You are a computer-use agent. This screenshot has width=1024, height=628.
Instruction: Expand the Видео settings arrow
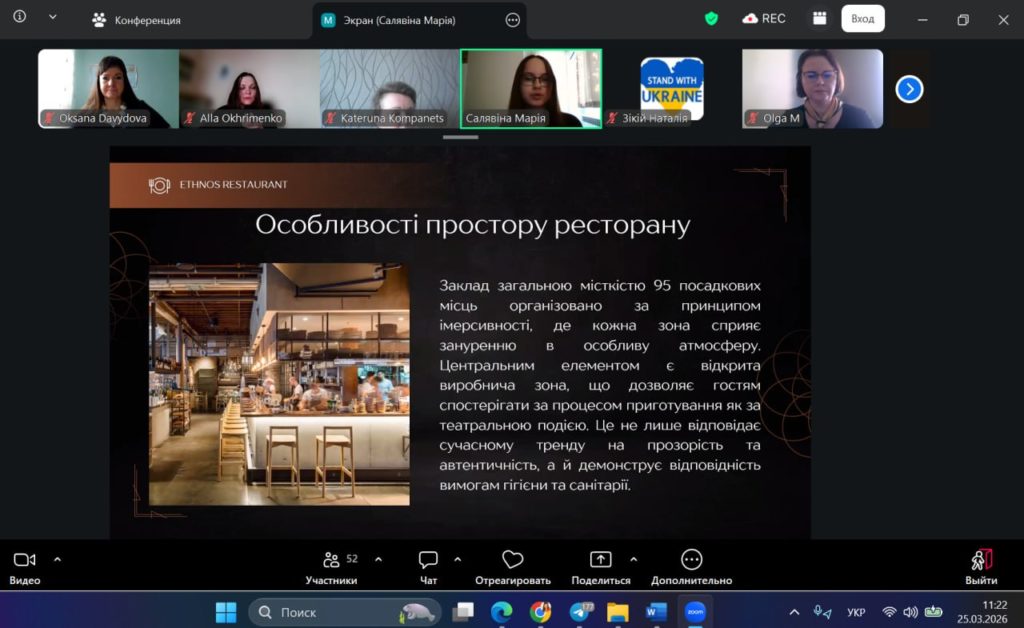click(x=57, y=559)
